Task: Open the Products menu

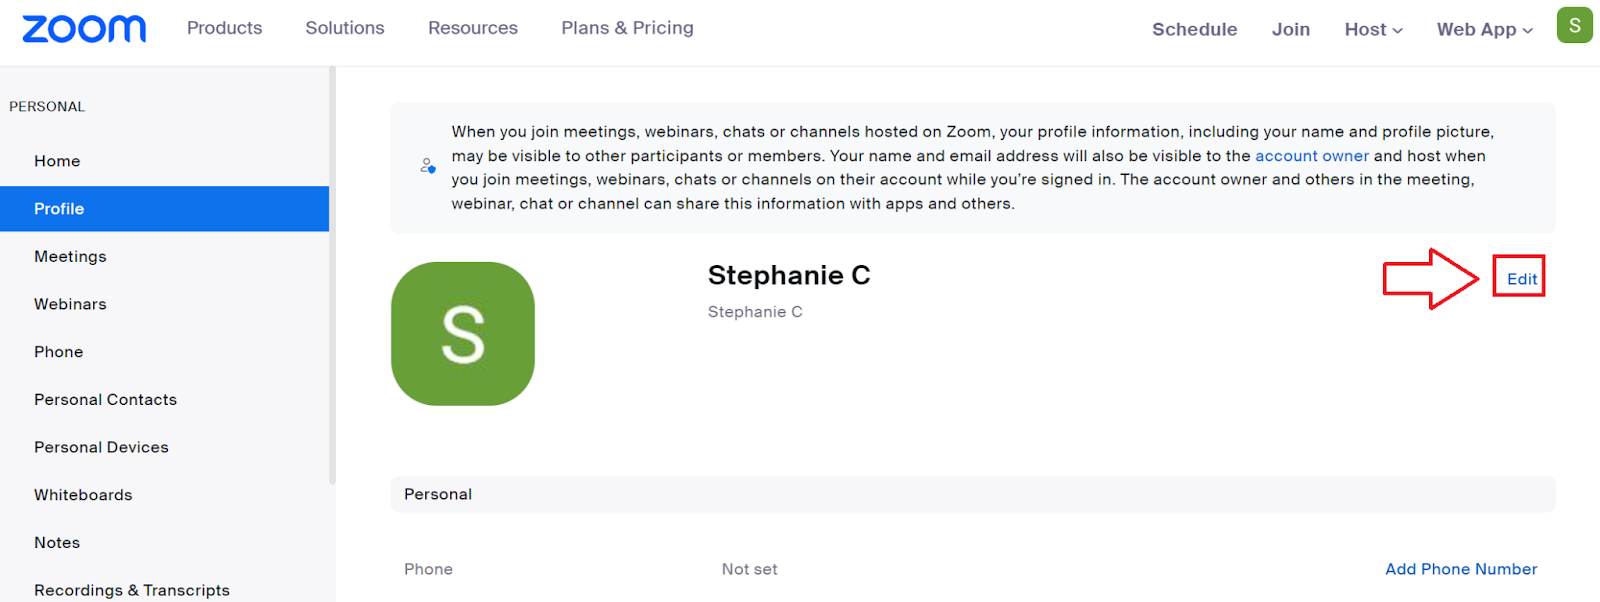Action: 225,28
